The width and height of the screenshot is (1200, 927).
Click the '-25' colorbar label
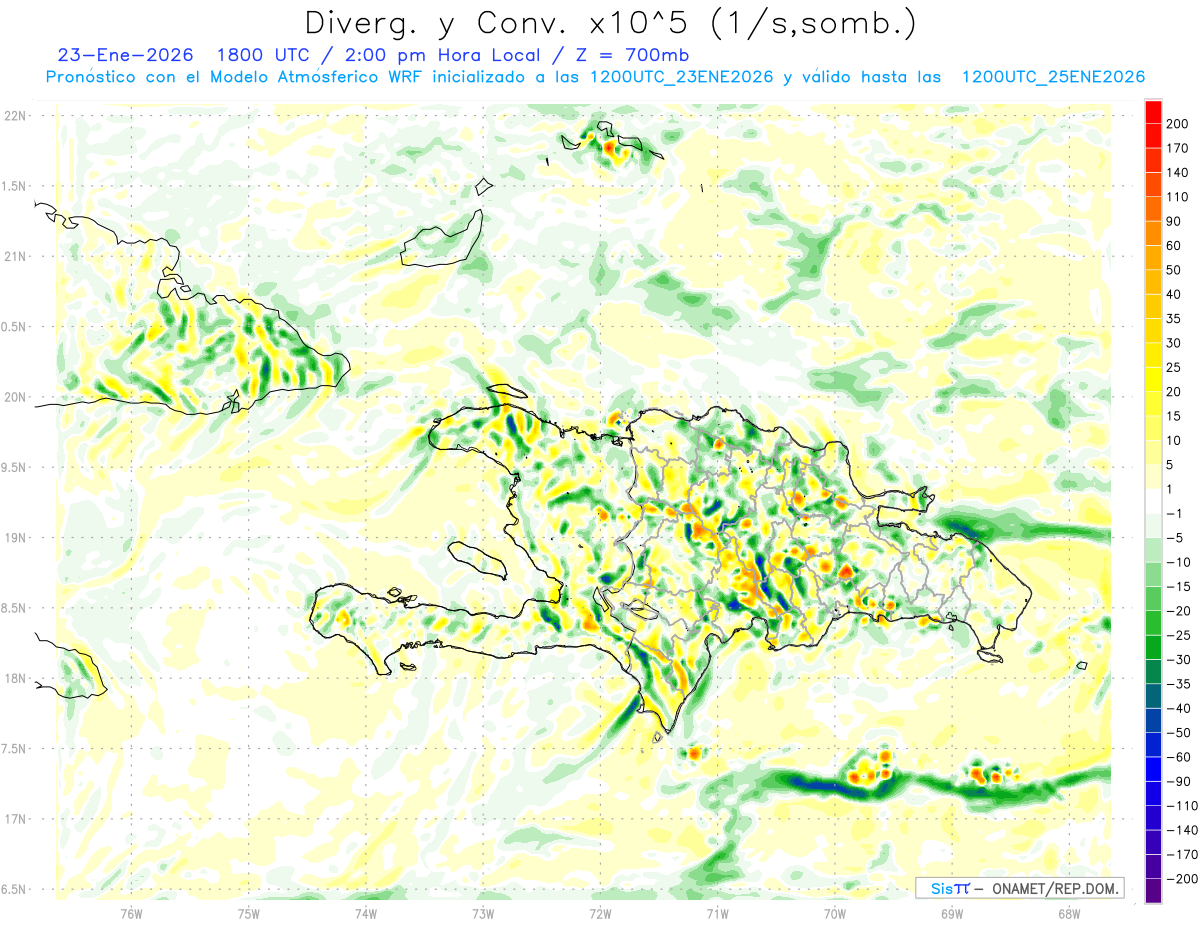1180,635
